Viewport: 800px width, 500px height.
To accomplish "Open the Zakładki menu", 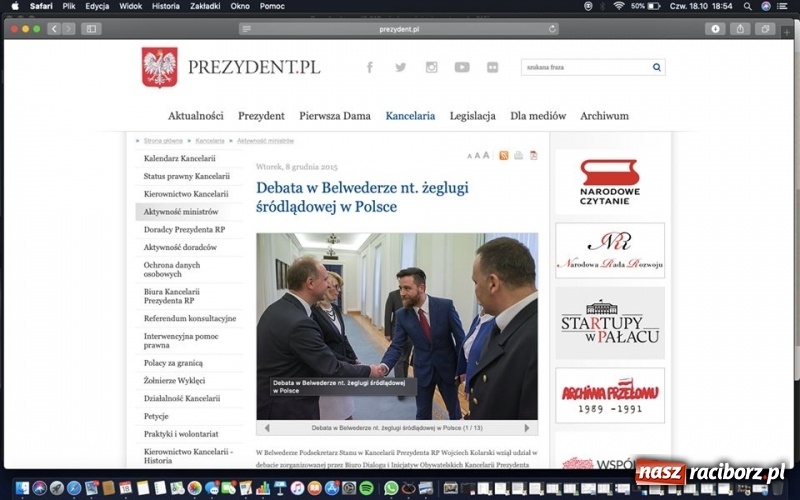I will (205, 6).
